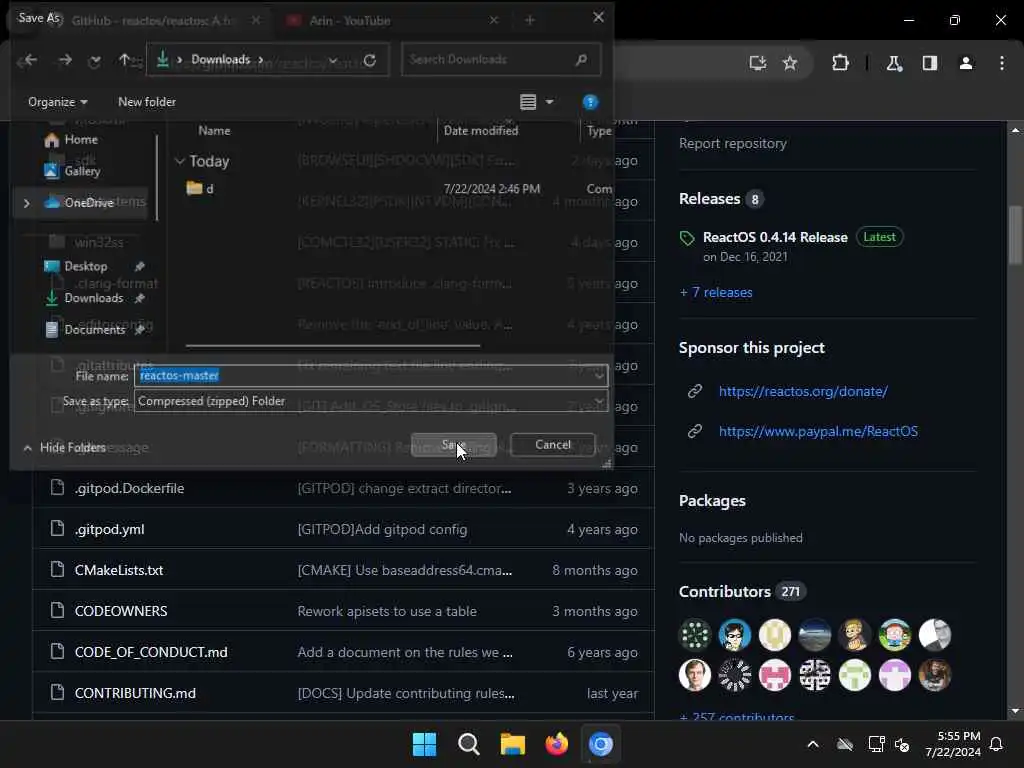Open the notification bell in taskbar
The height and width of the screenshot is (768, 1024).
pyautogui.click(x=997, y=744)
